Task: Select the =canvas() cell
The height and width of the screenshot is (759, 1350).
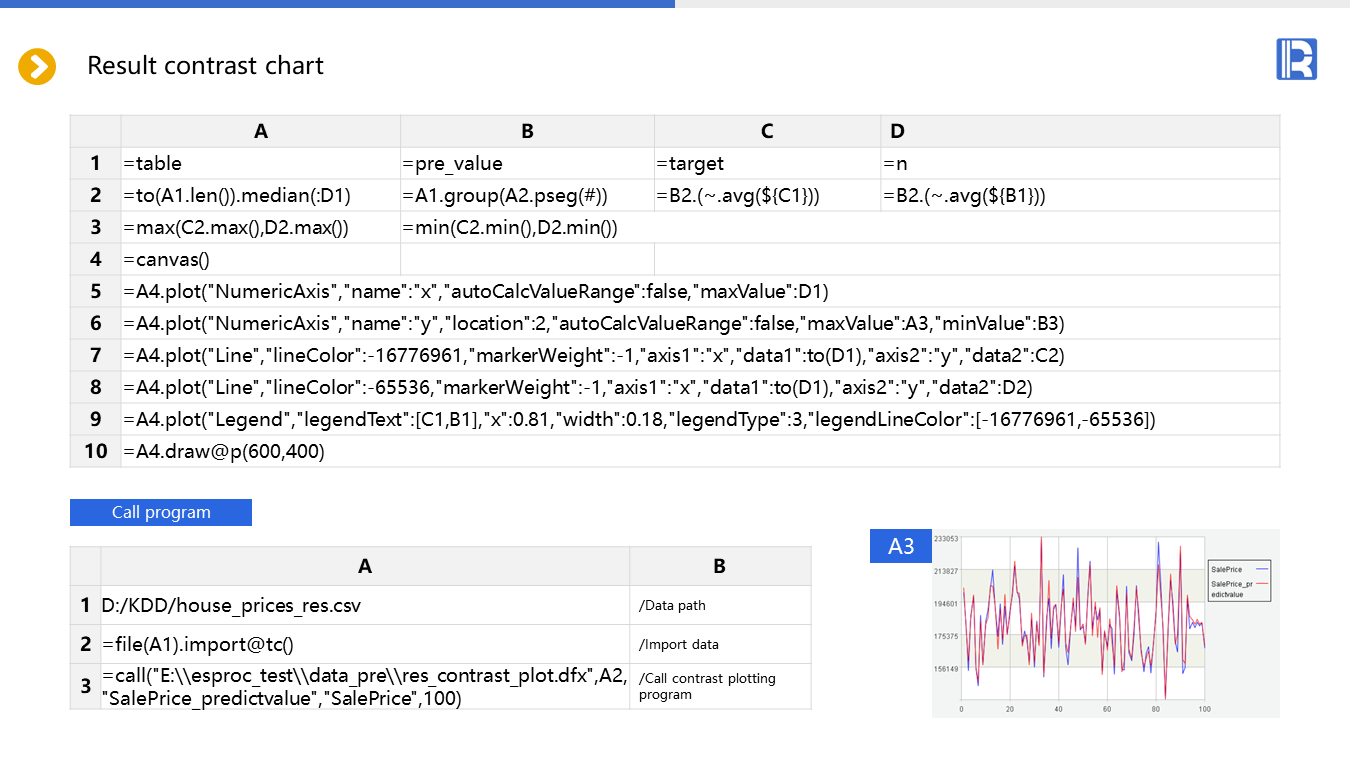Action: click(260, 259)
